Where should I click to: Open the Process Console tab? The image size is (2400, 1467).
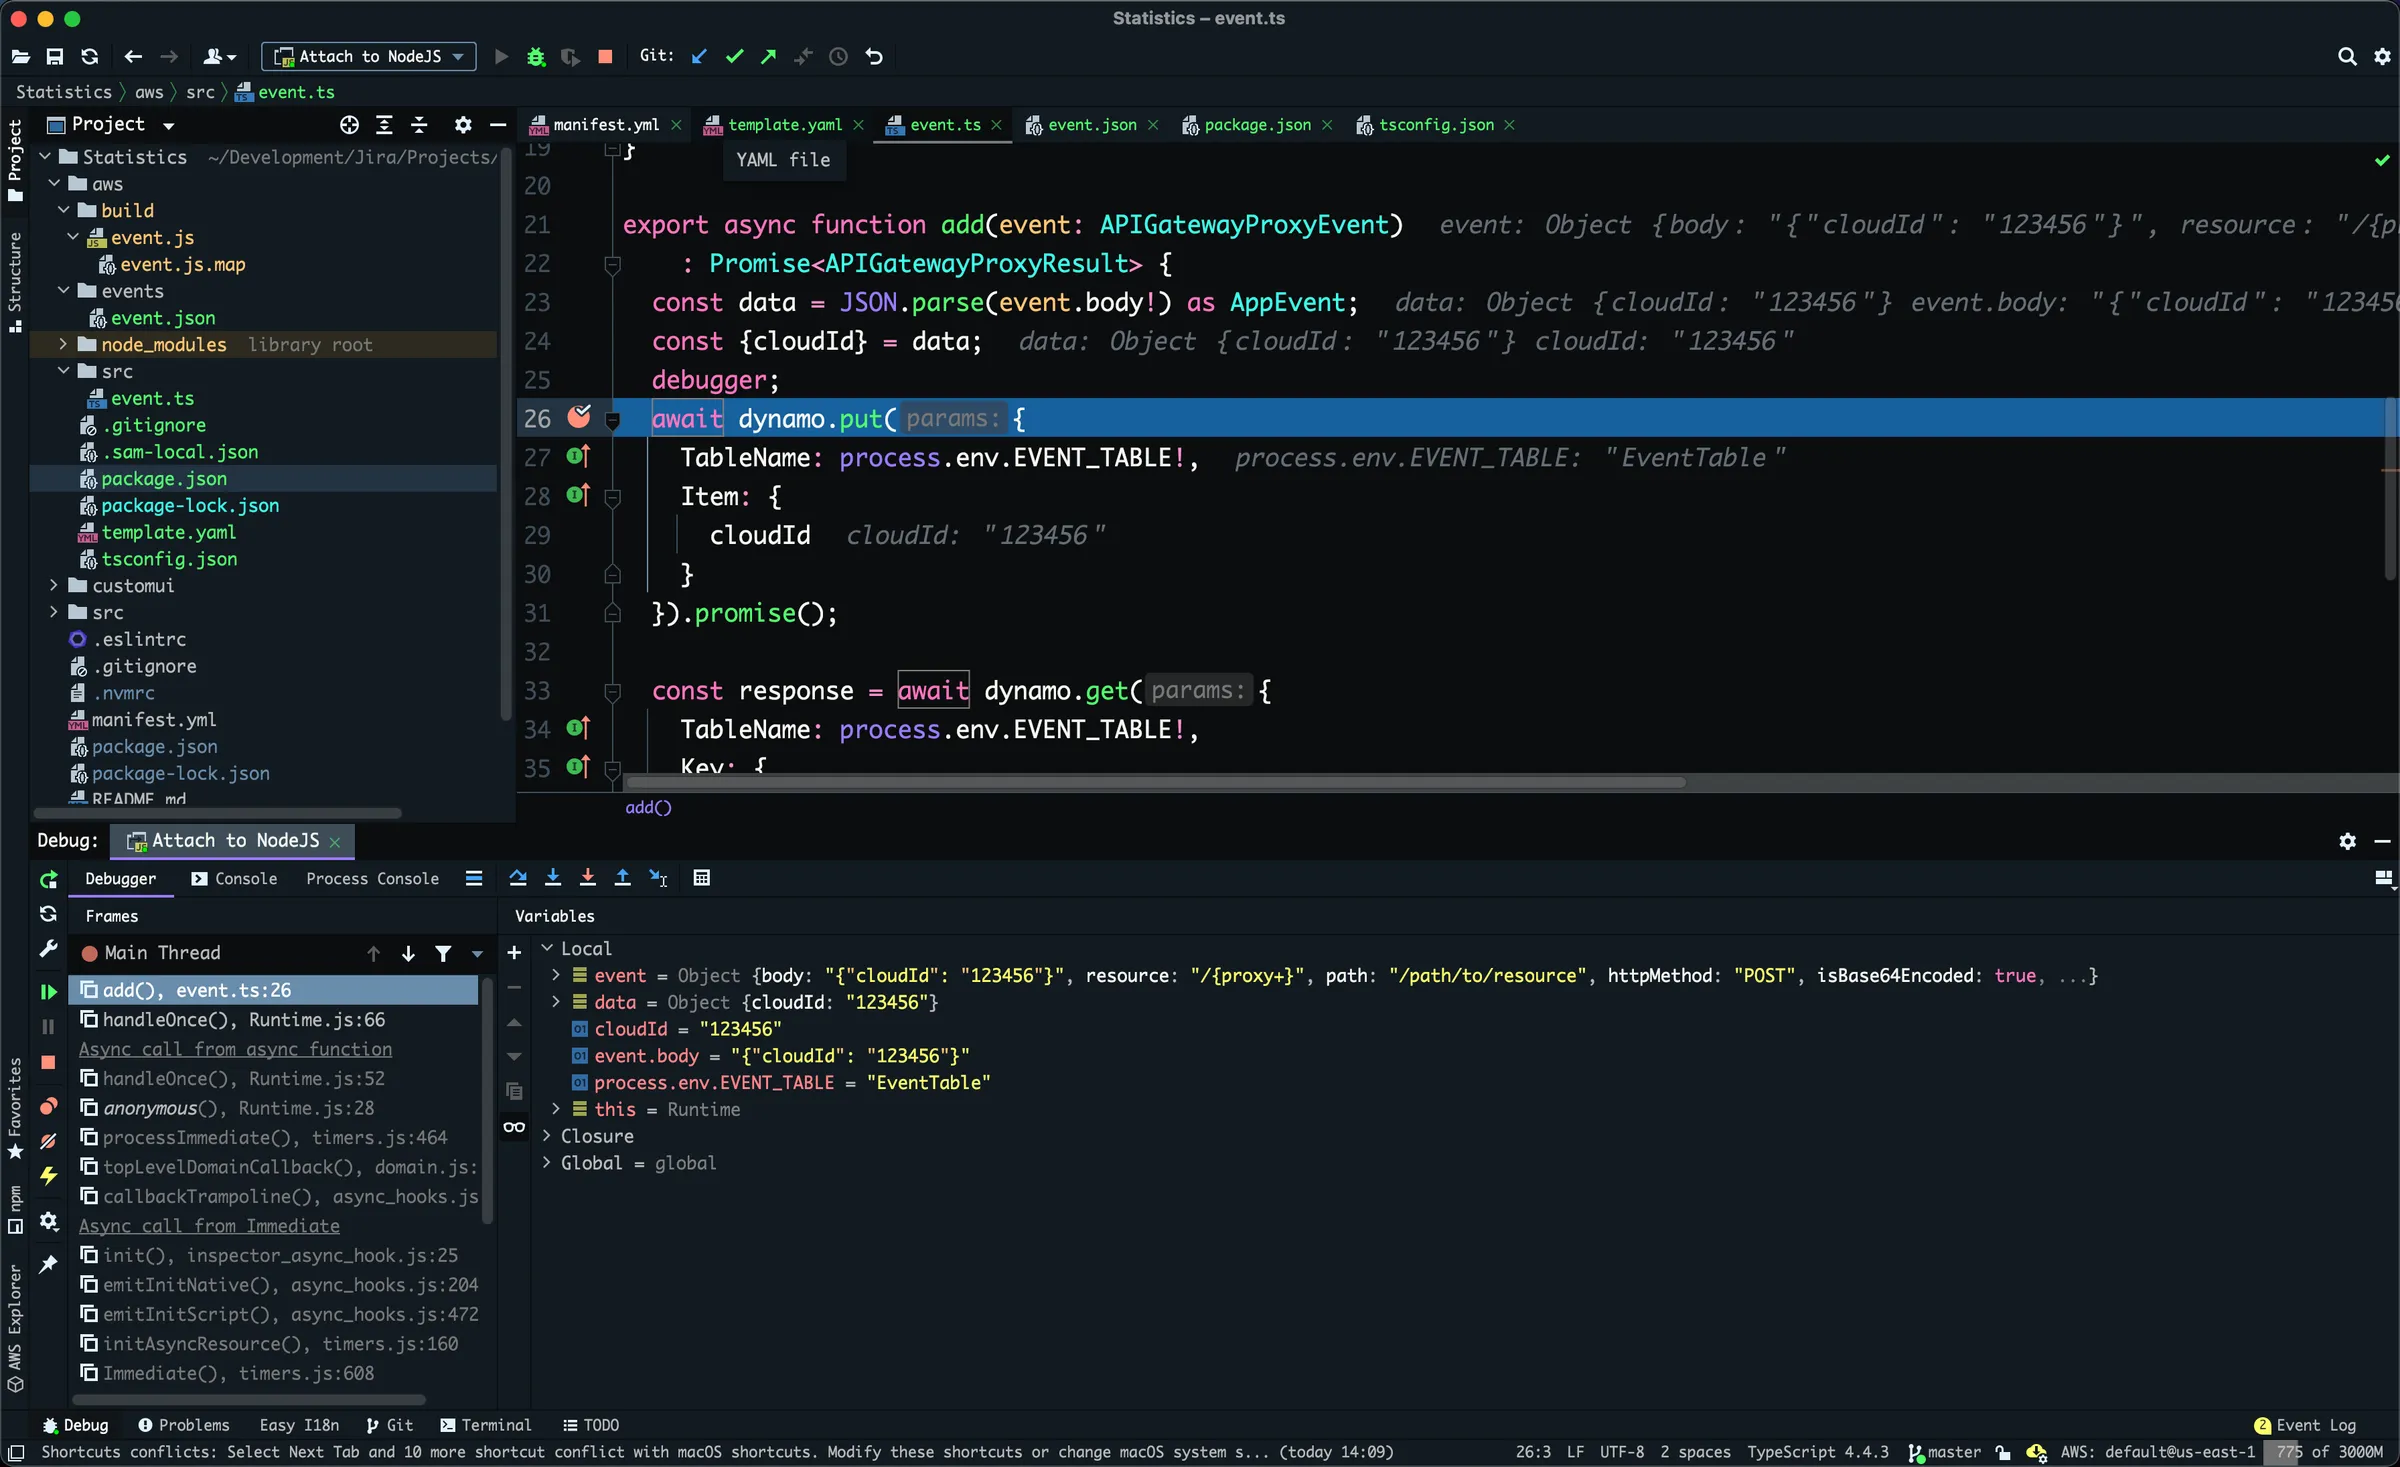[372, 878]
